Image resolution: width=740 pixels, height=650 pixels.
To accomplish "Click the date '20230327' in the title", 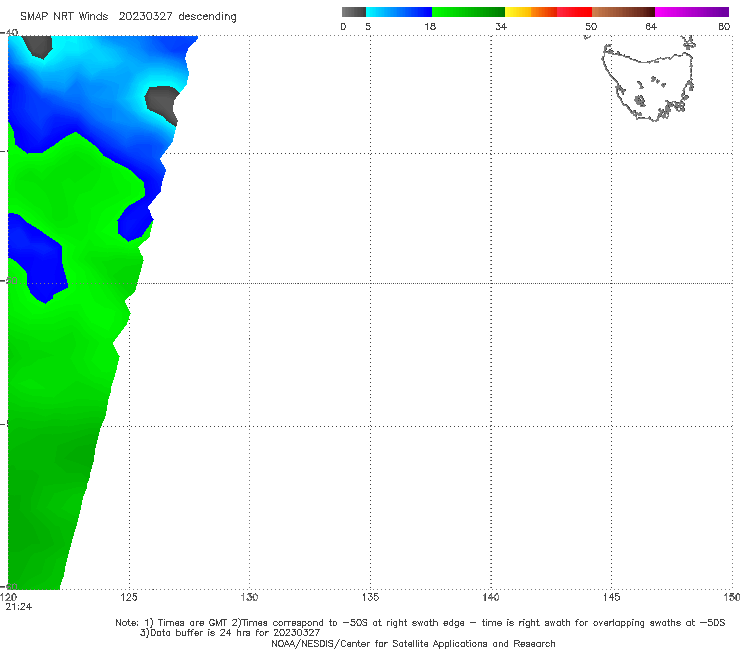I will [x=145, y=16].
